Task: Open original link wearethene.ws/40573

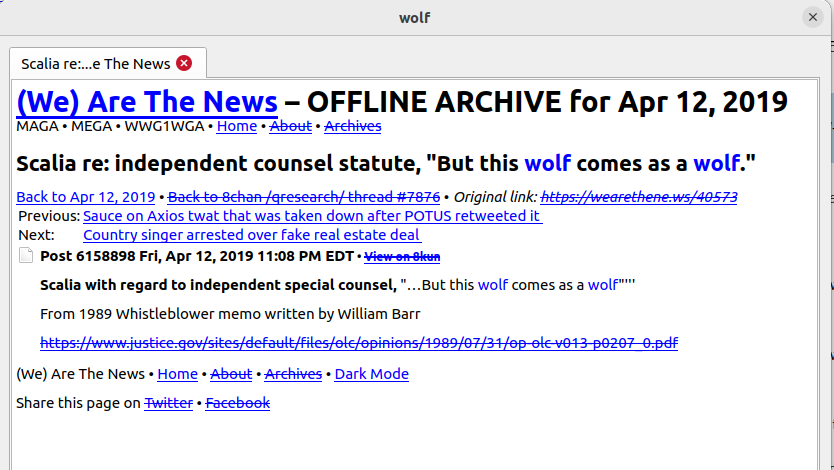Action: (639, 197)
